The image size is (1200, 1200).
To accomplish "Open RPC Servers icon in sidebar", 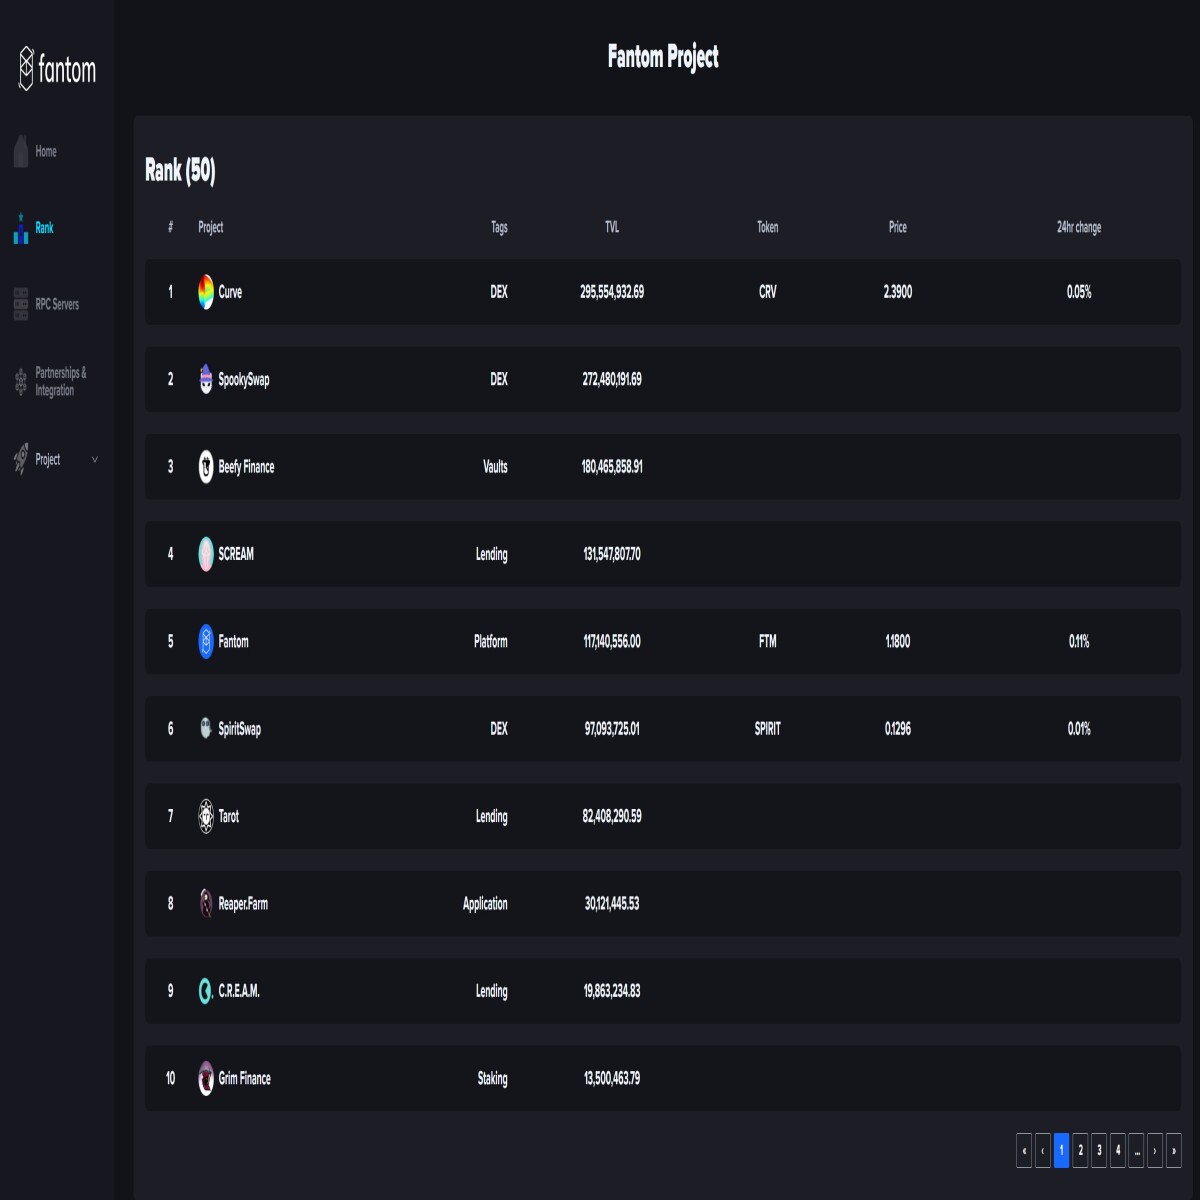I will pyautogui.click(x=21, y=304).
